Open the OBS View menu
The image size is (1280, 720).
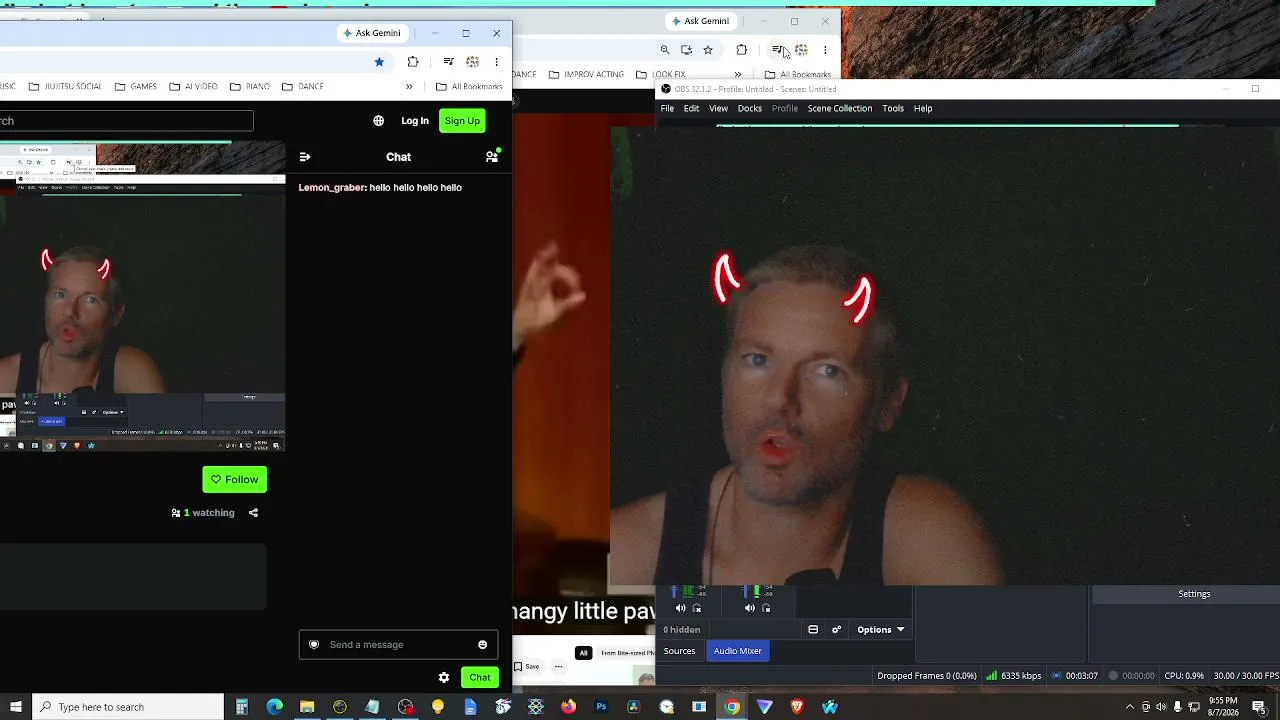coord(718,109)
